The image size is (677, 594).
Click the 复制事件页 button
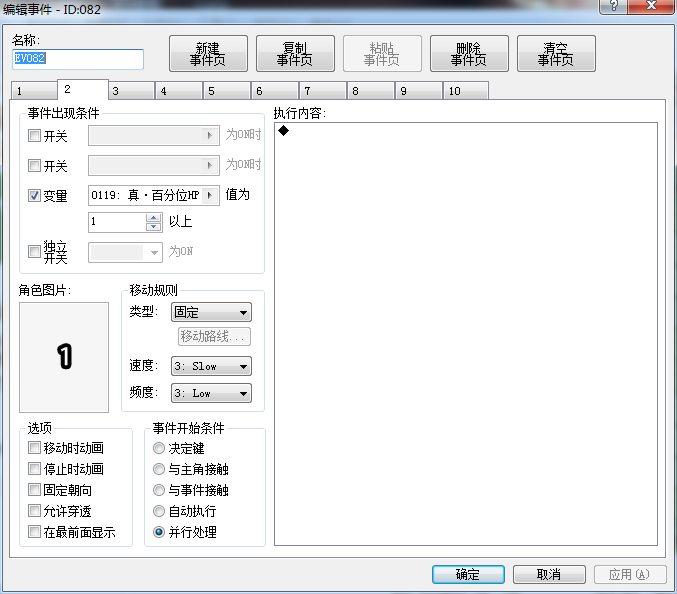[x=295, y=54]
